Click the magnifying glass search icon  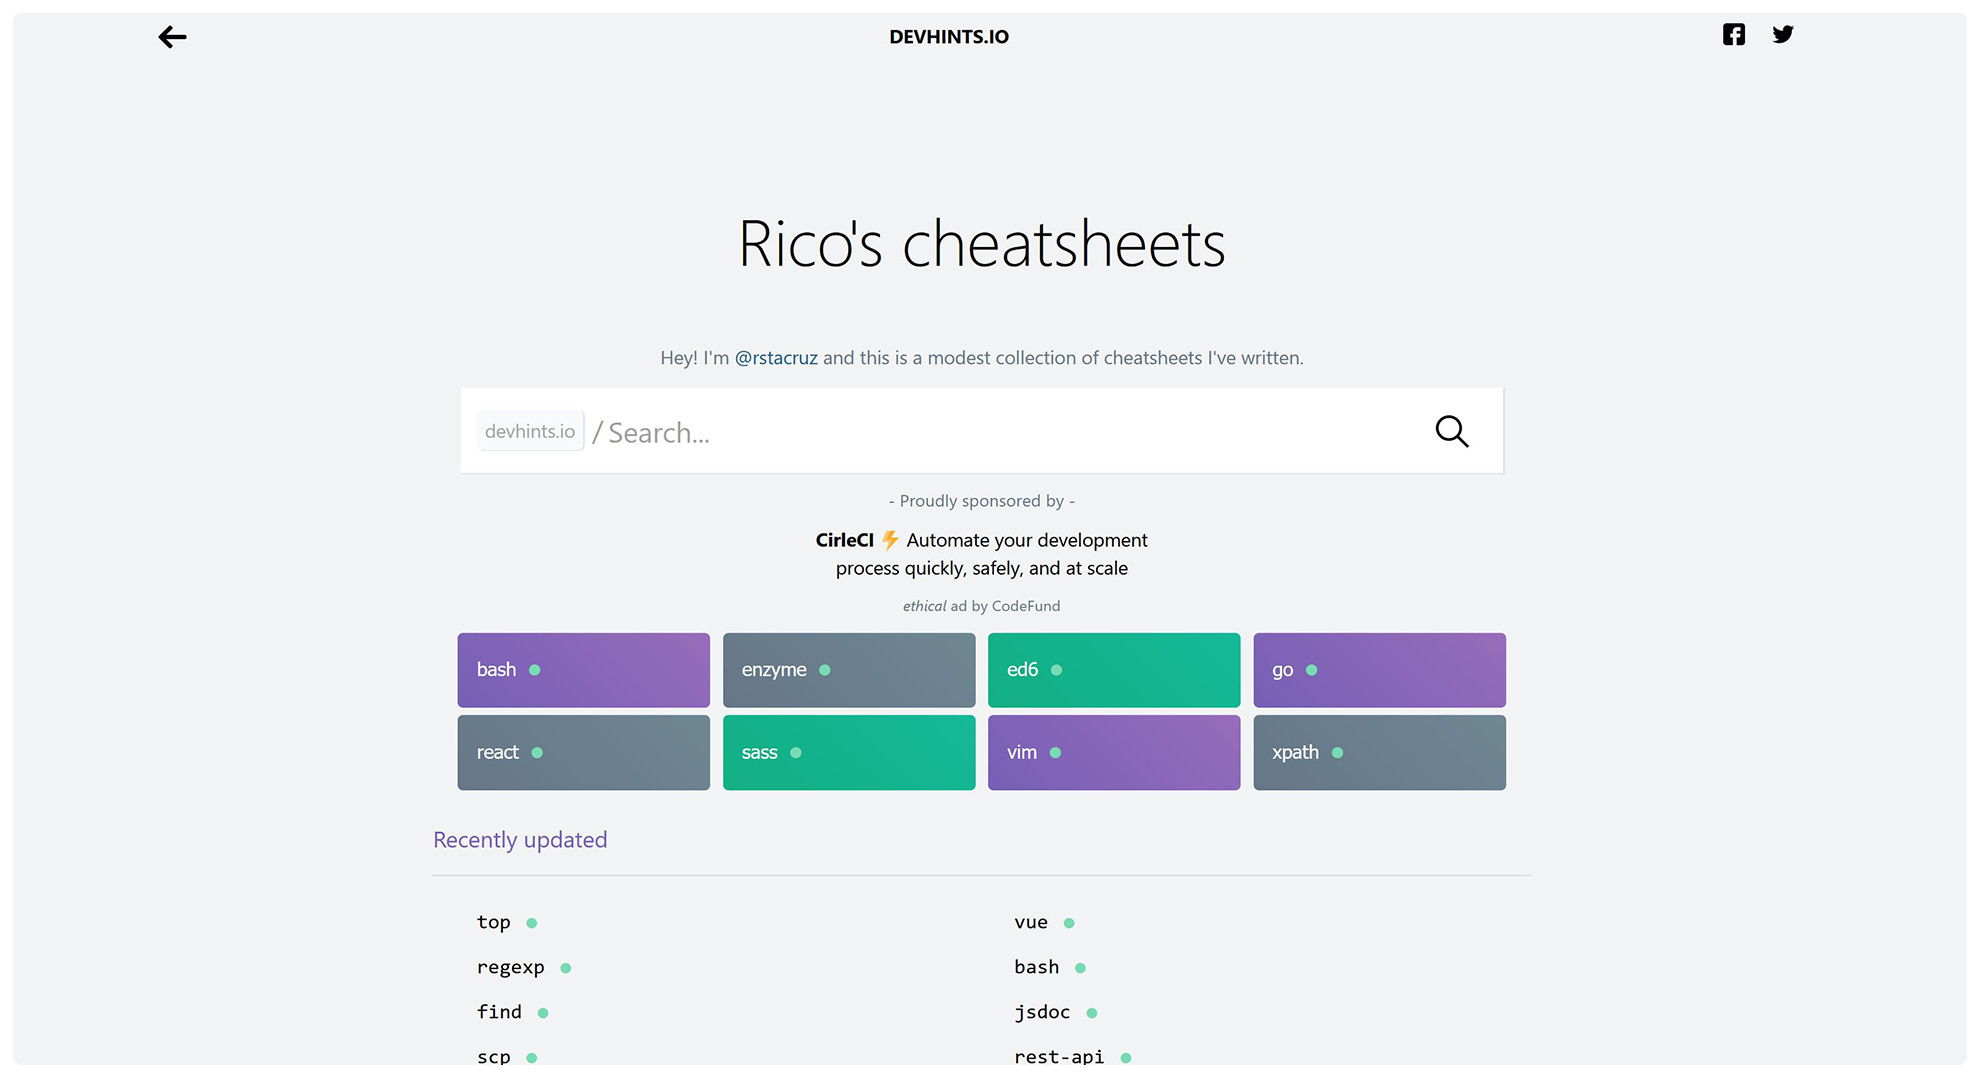point(1451,431)
